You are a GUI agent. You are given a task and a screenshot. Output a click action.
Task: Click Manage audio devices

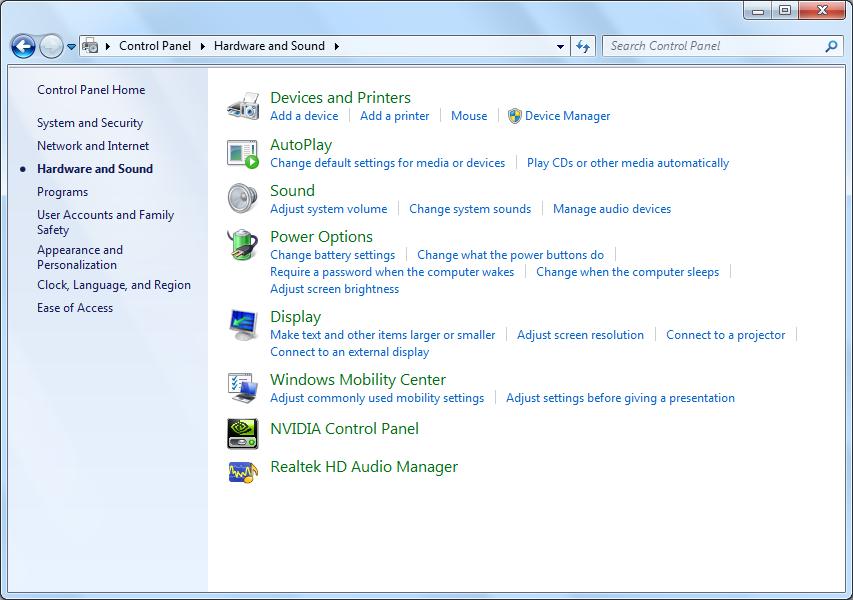pos(612,209)
